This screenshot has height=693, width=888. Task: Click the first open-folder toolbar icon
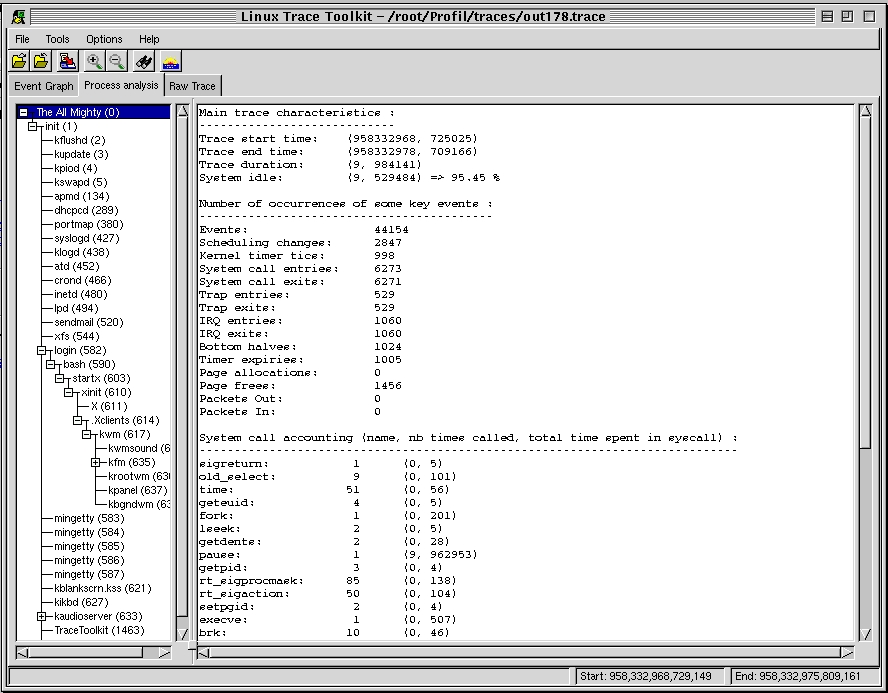tap(19, 61)
